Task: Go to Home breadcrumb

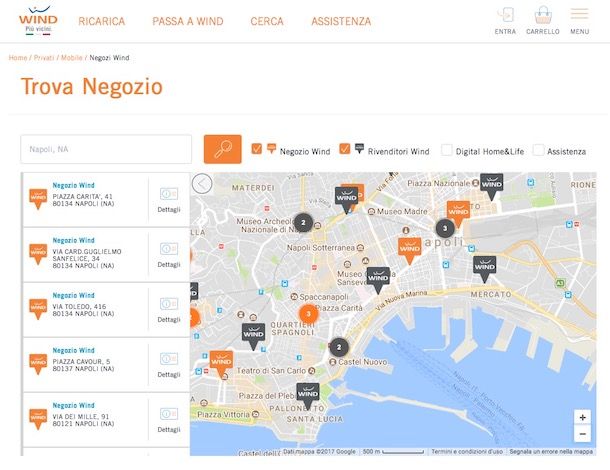Action: coord(18,58)
